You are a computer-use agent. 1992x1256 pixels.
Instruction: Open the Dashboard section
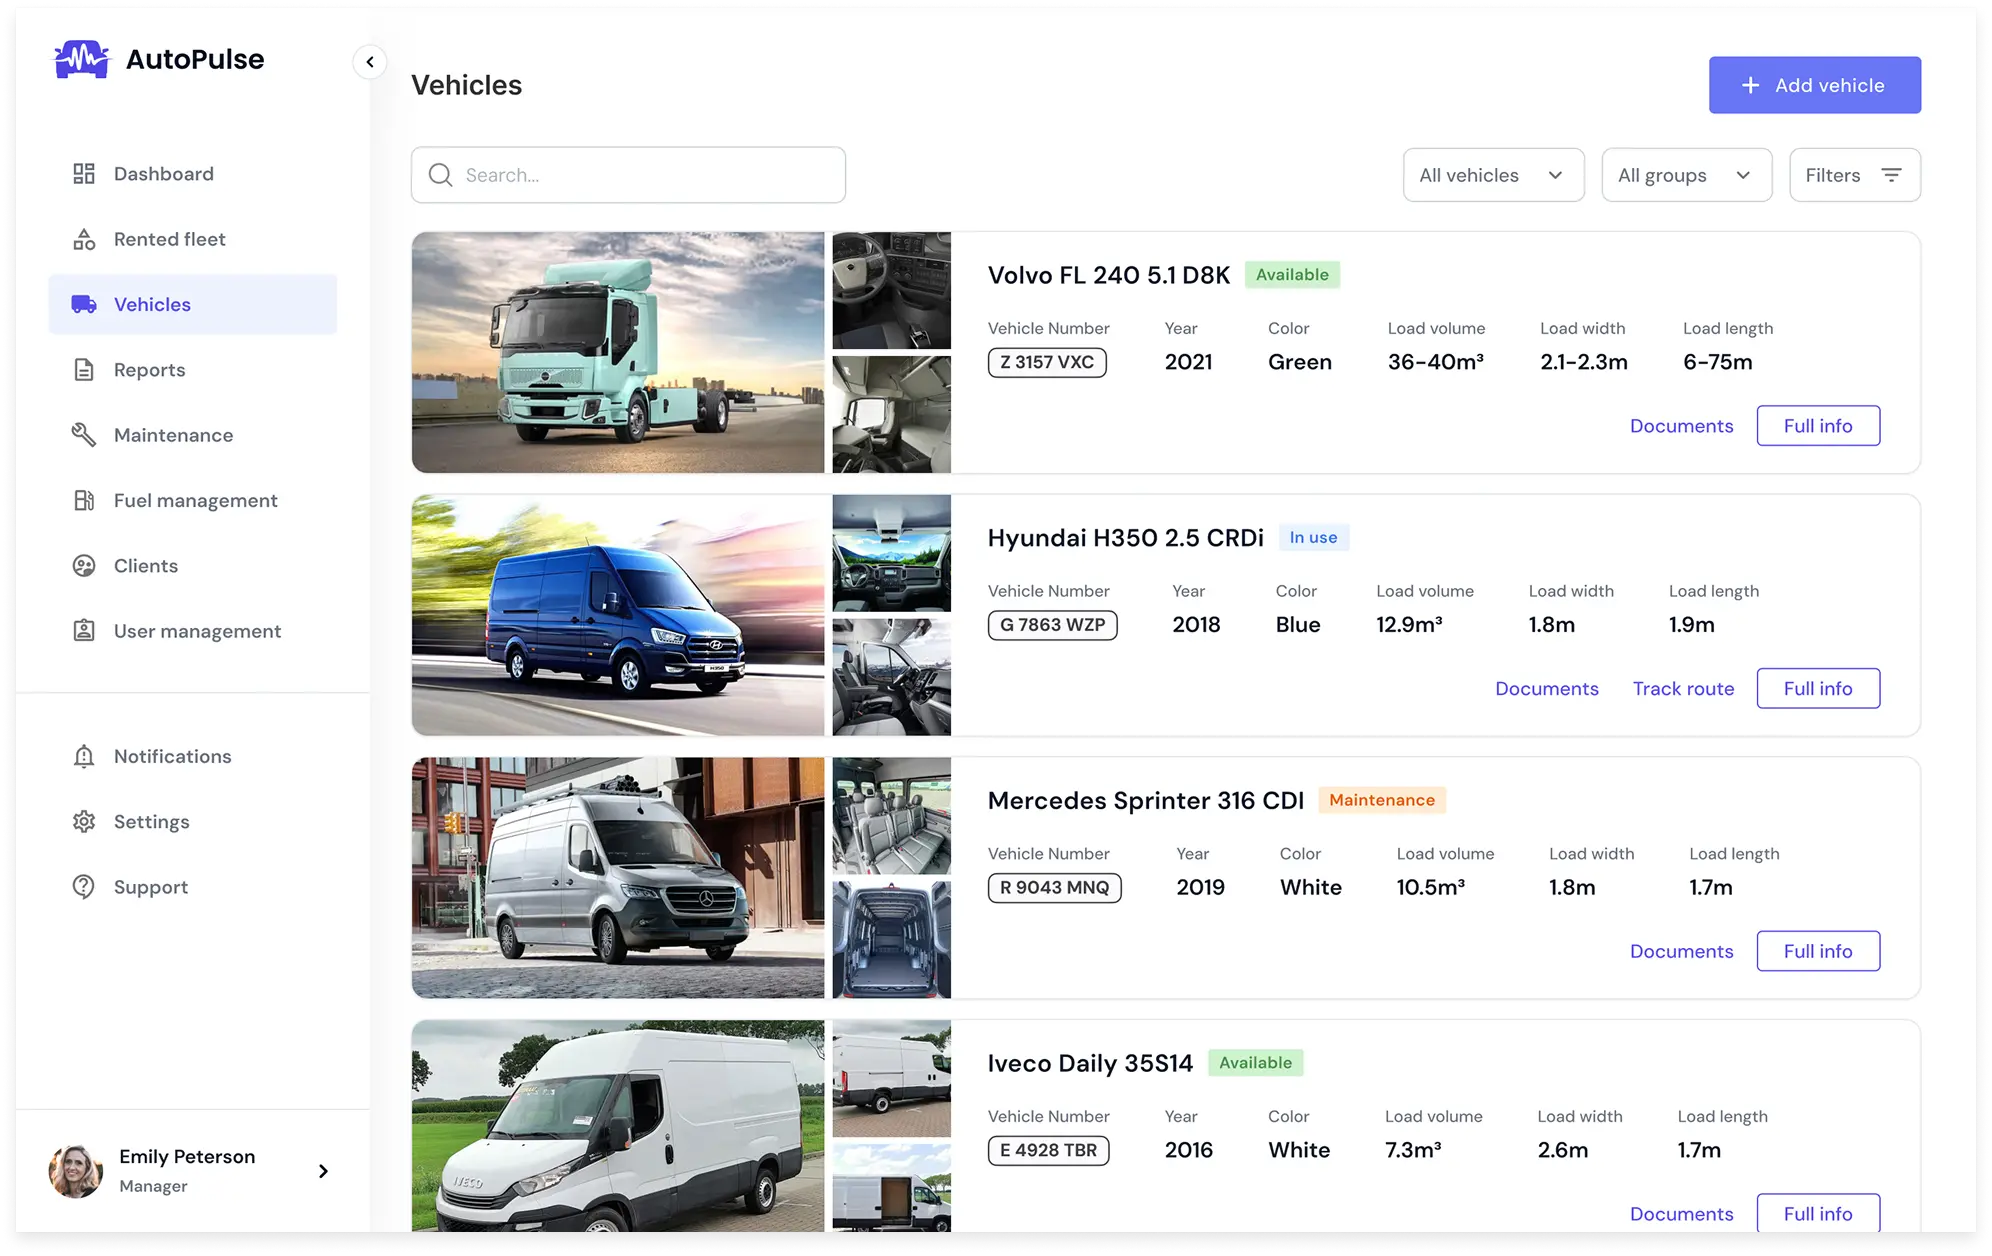163,173
